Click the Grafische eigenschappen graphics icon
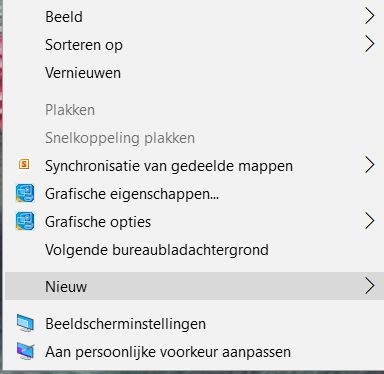This screenshot has width=384, height=374. [x=25, y=193]
